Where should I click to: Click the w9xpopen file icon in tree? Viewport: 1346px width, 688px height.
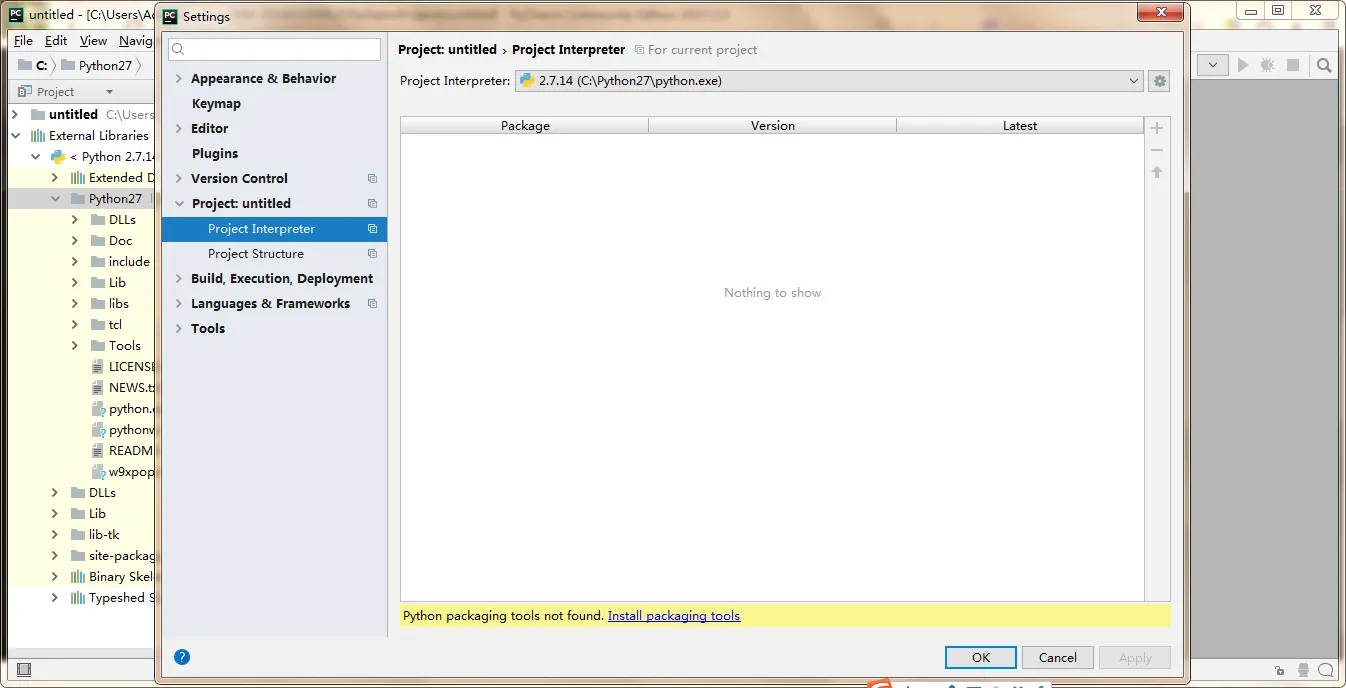[x=98, y=472]
